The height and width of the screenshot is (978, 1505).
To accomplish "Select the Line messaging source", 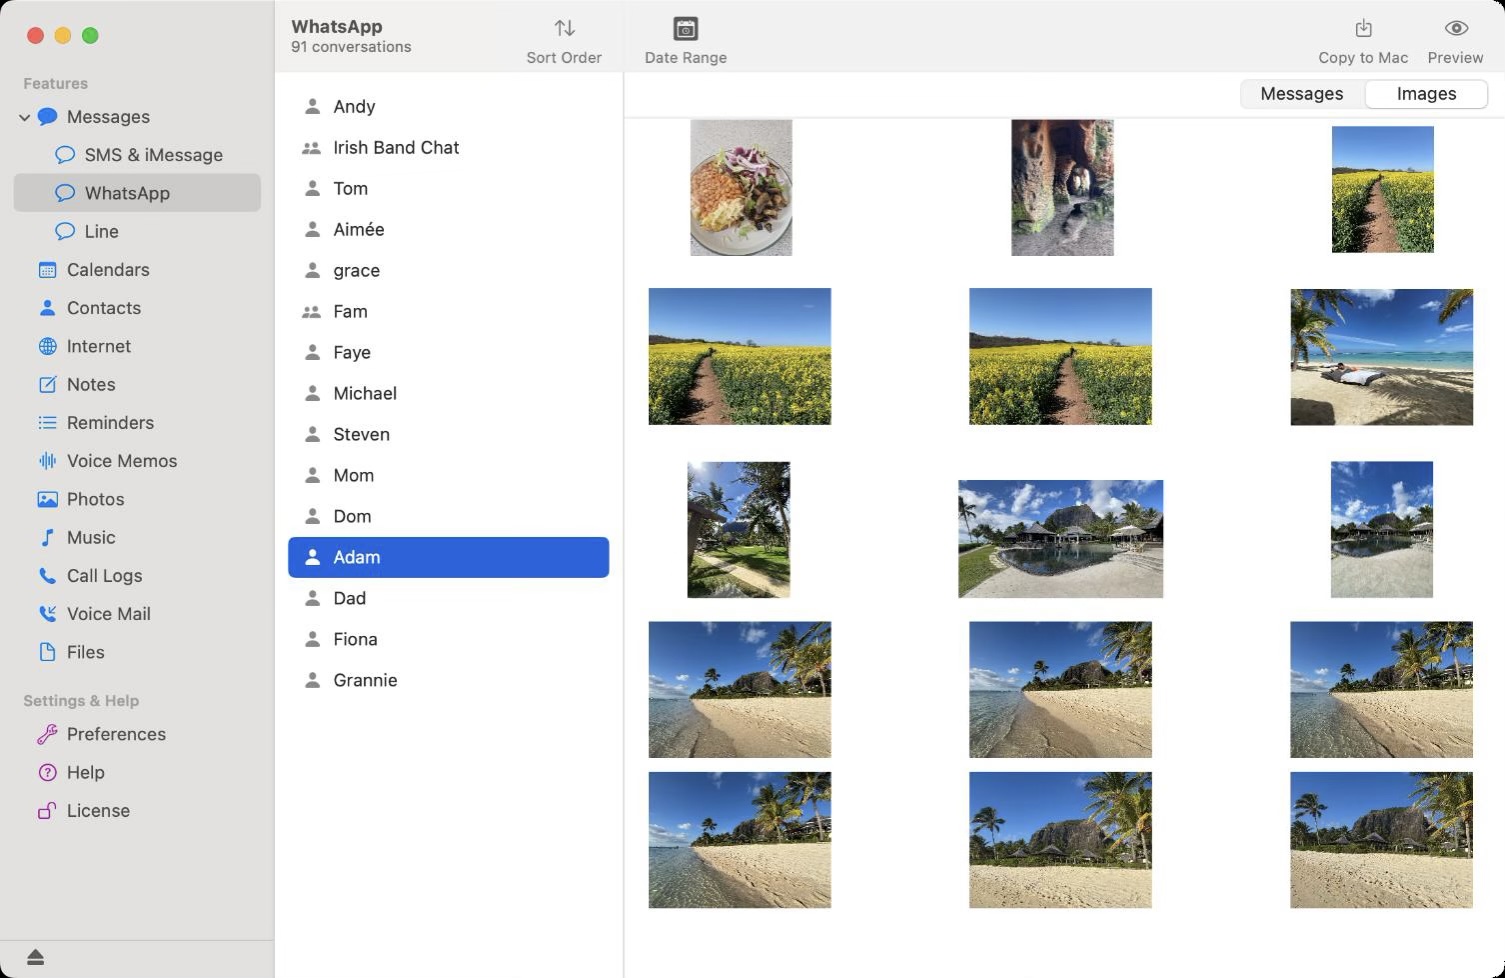I will pos(100,231).
